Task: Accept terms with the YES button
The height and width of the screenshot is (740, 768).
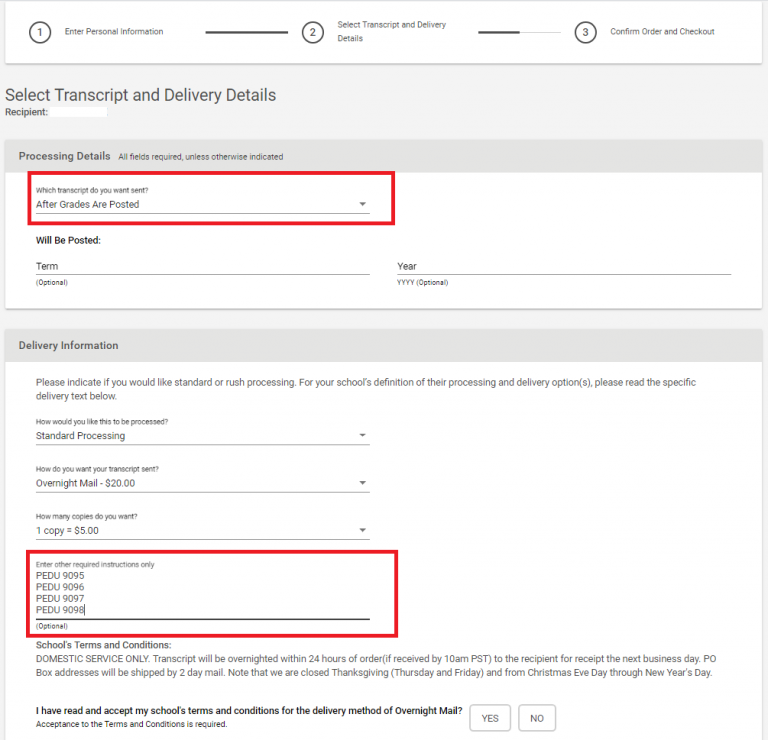Action: tap(490, 718)
